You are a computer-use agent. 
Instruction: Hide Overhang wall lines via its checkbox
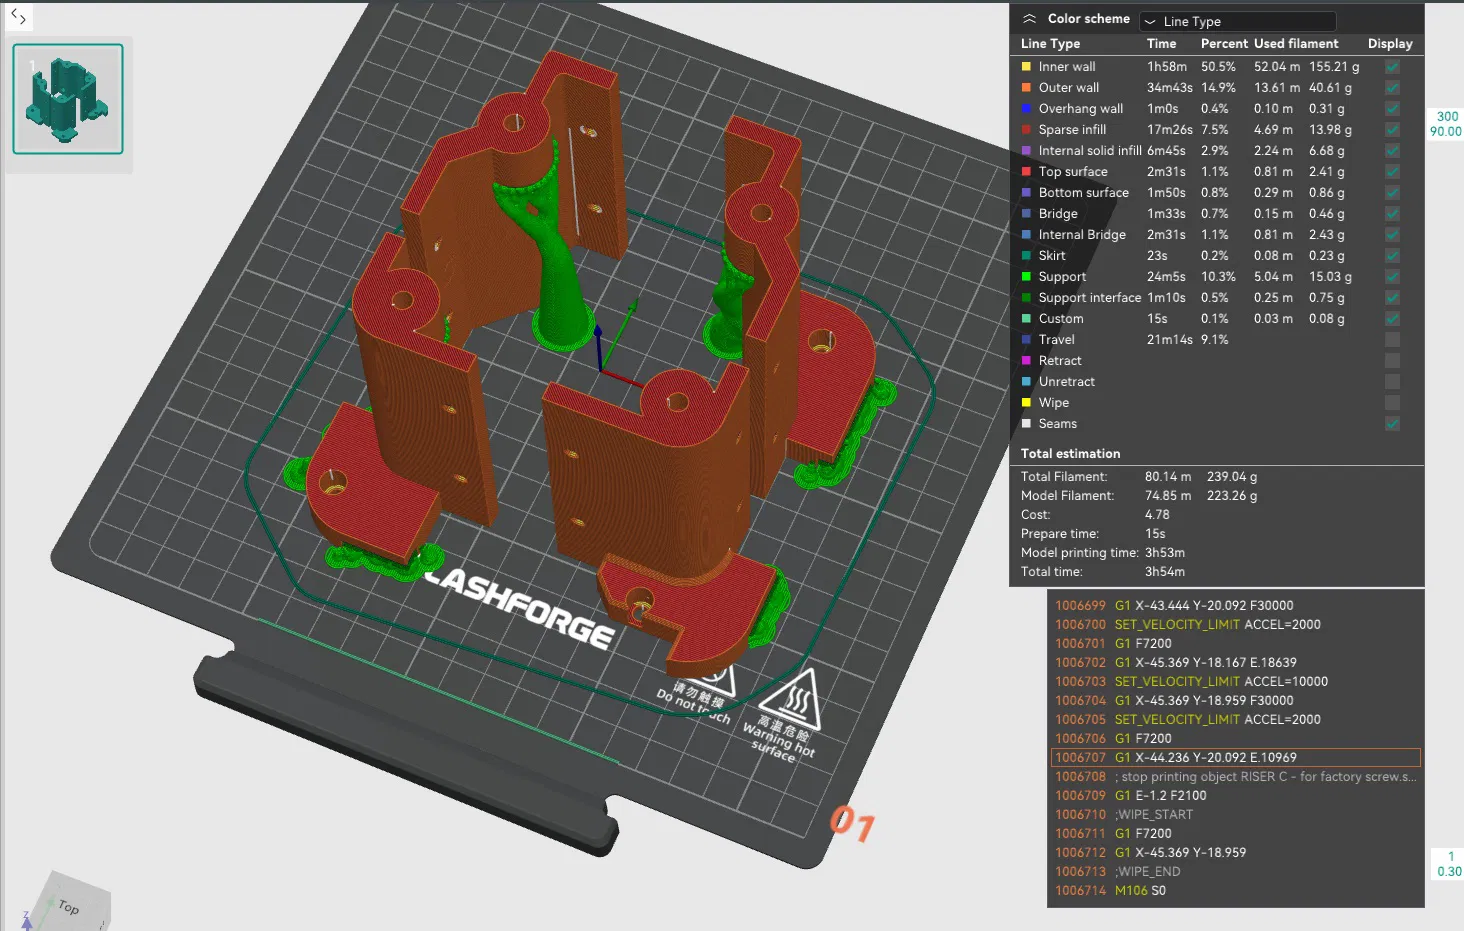coord(1392,109)
